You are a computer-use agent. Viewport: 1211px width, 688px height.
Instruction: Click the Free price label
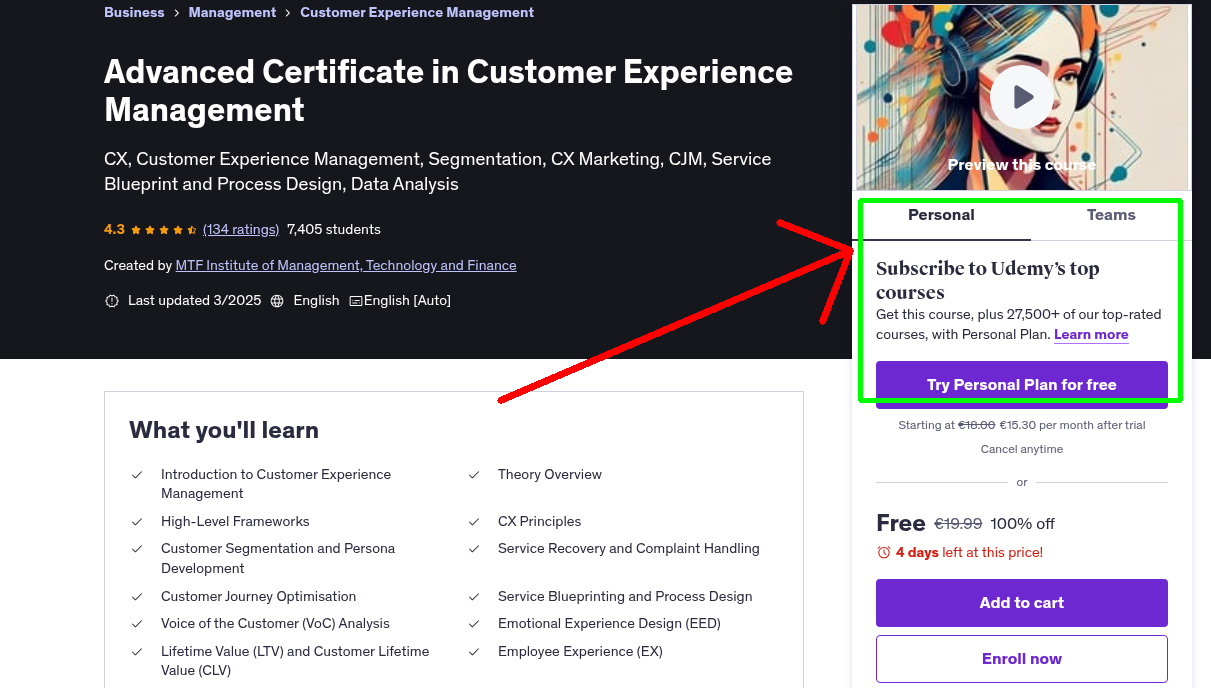tap(900, 523)
